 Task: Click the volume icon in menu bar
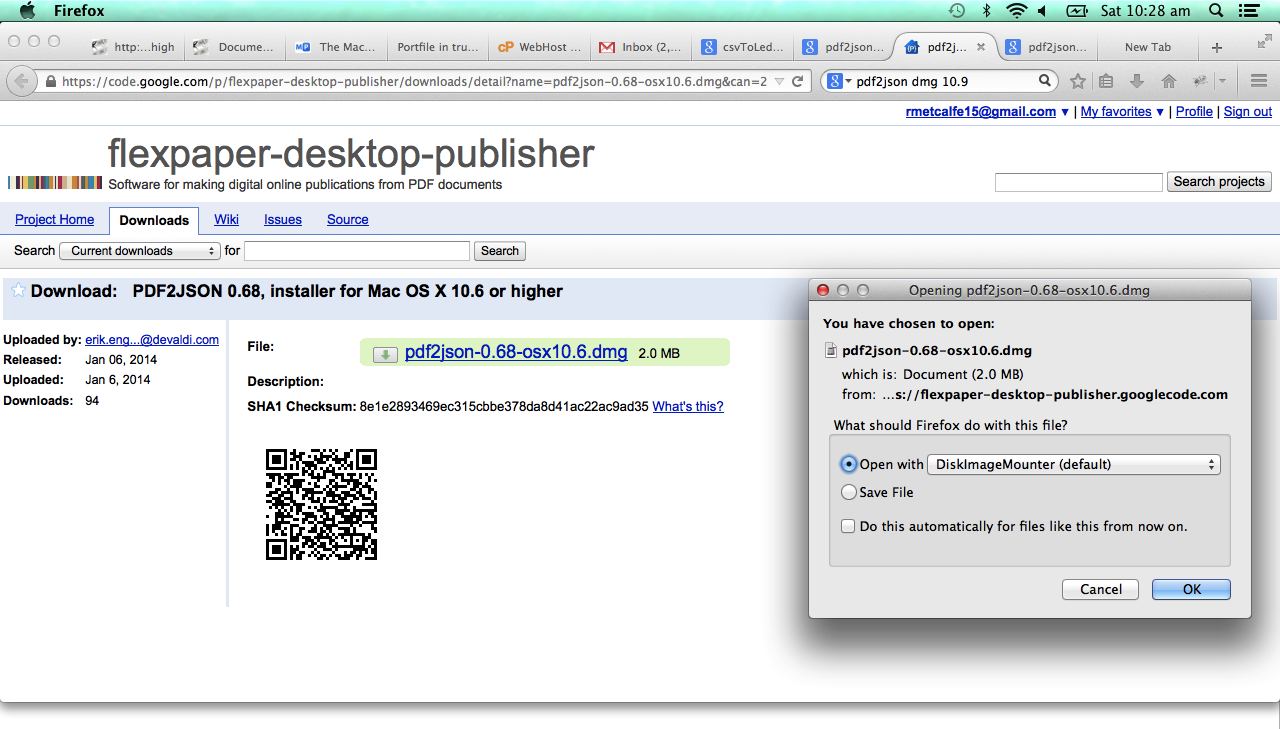[1043, 11]
